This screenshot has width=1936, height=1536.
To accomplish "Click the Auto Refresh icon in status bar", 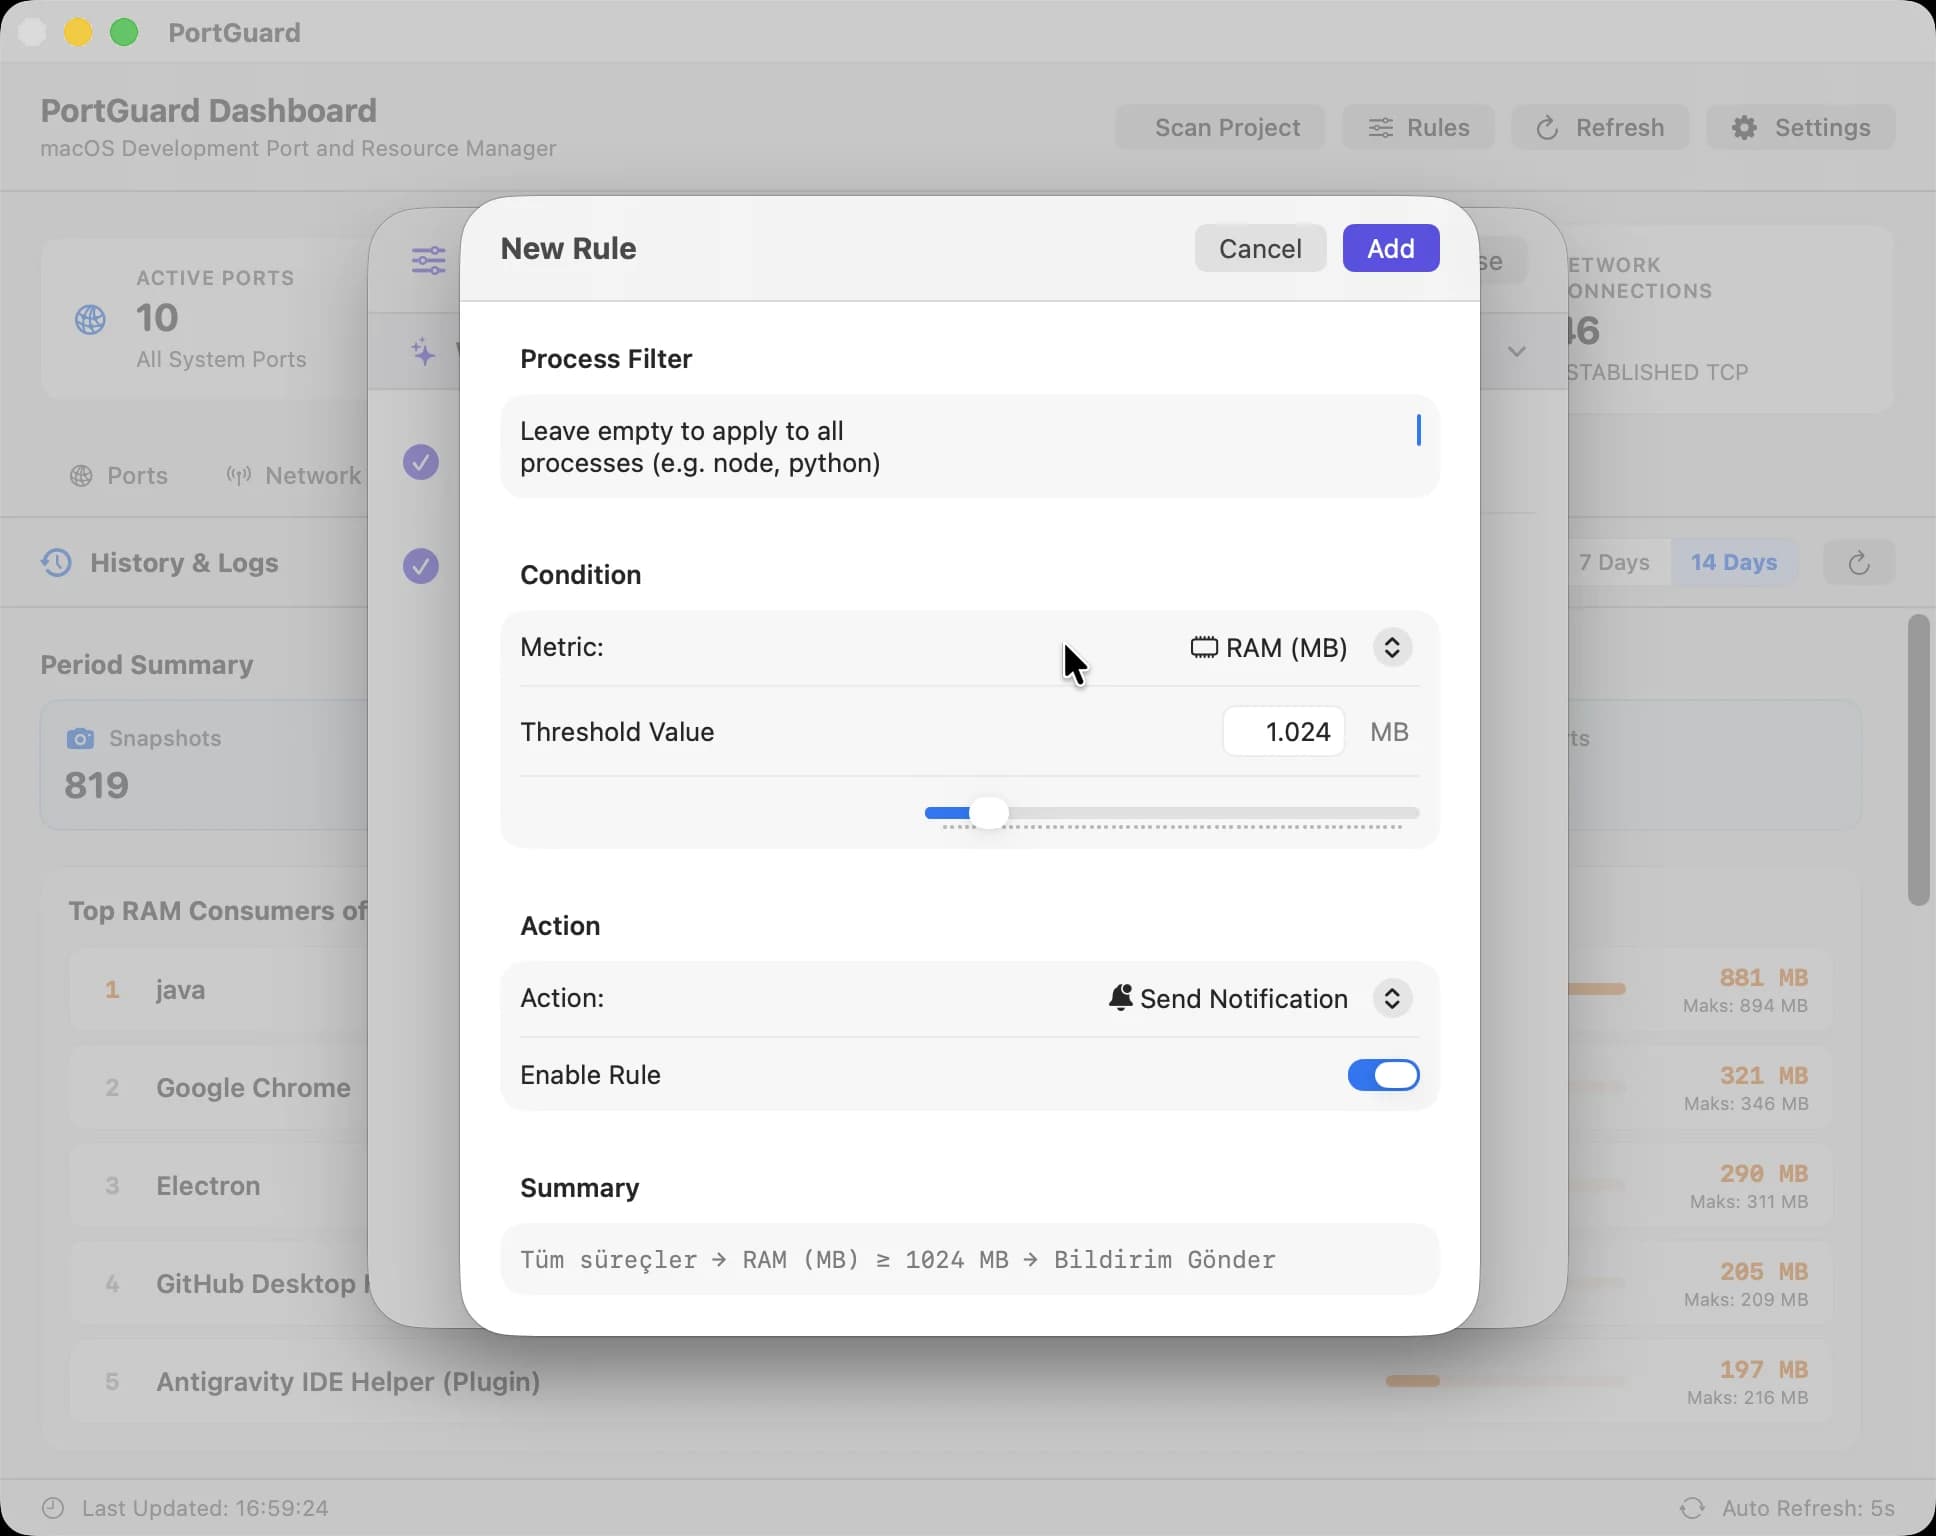I will click(x=1692, y=1508).
